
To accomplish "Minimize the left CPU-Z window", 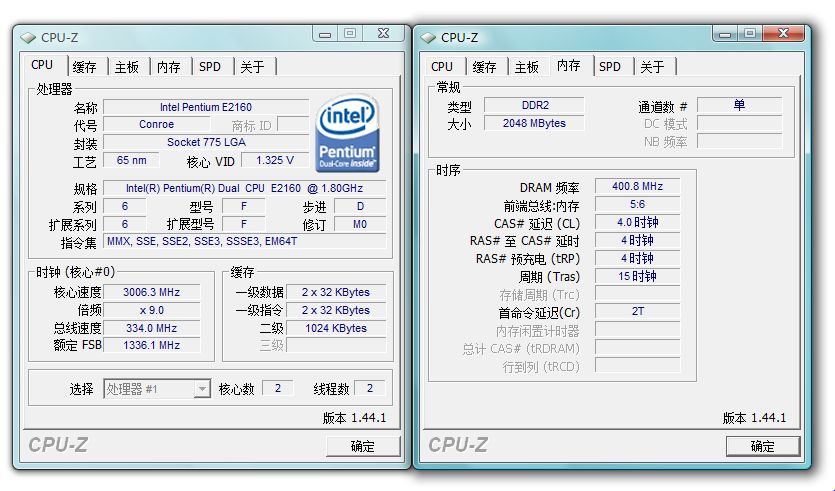I will click(x=325, y=34).
